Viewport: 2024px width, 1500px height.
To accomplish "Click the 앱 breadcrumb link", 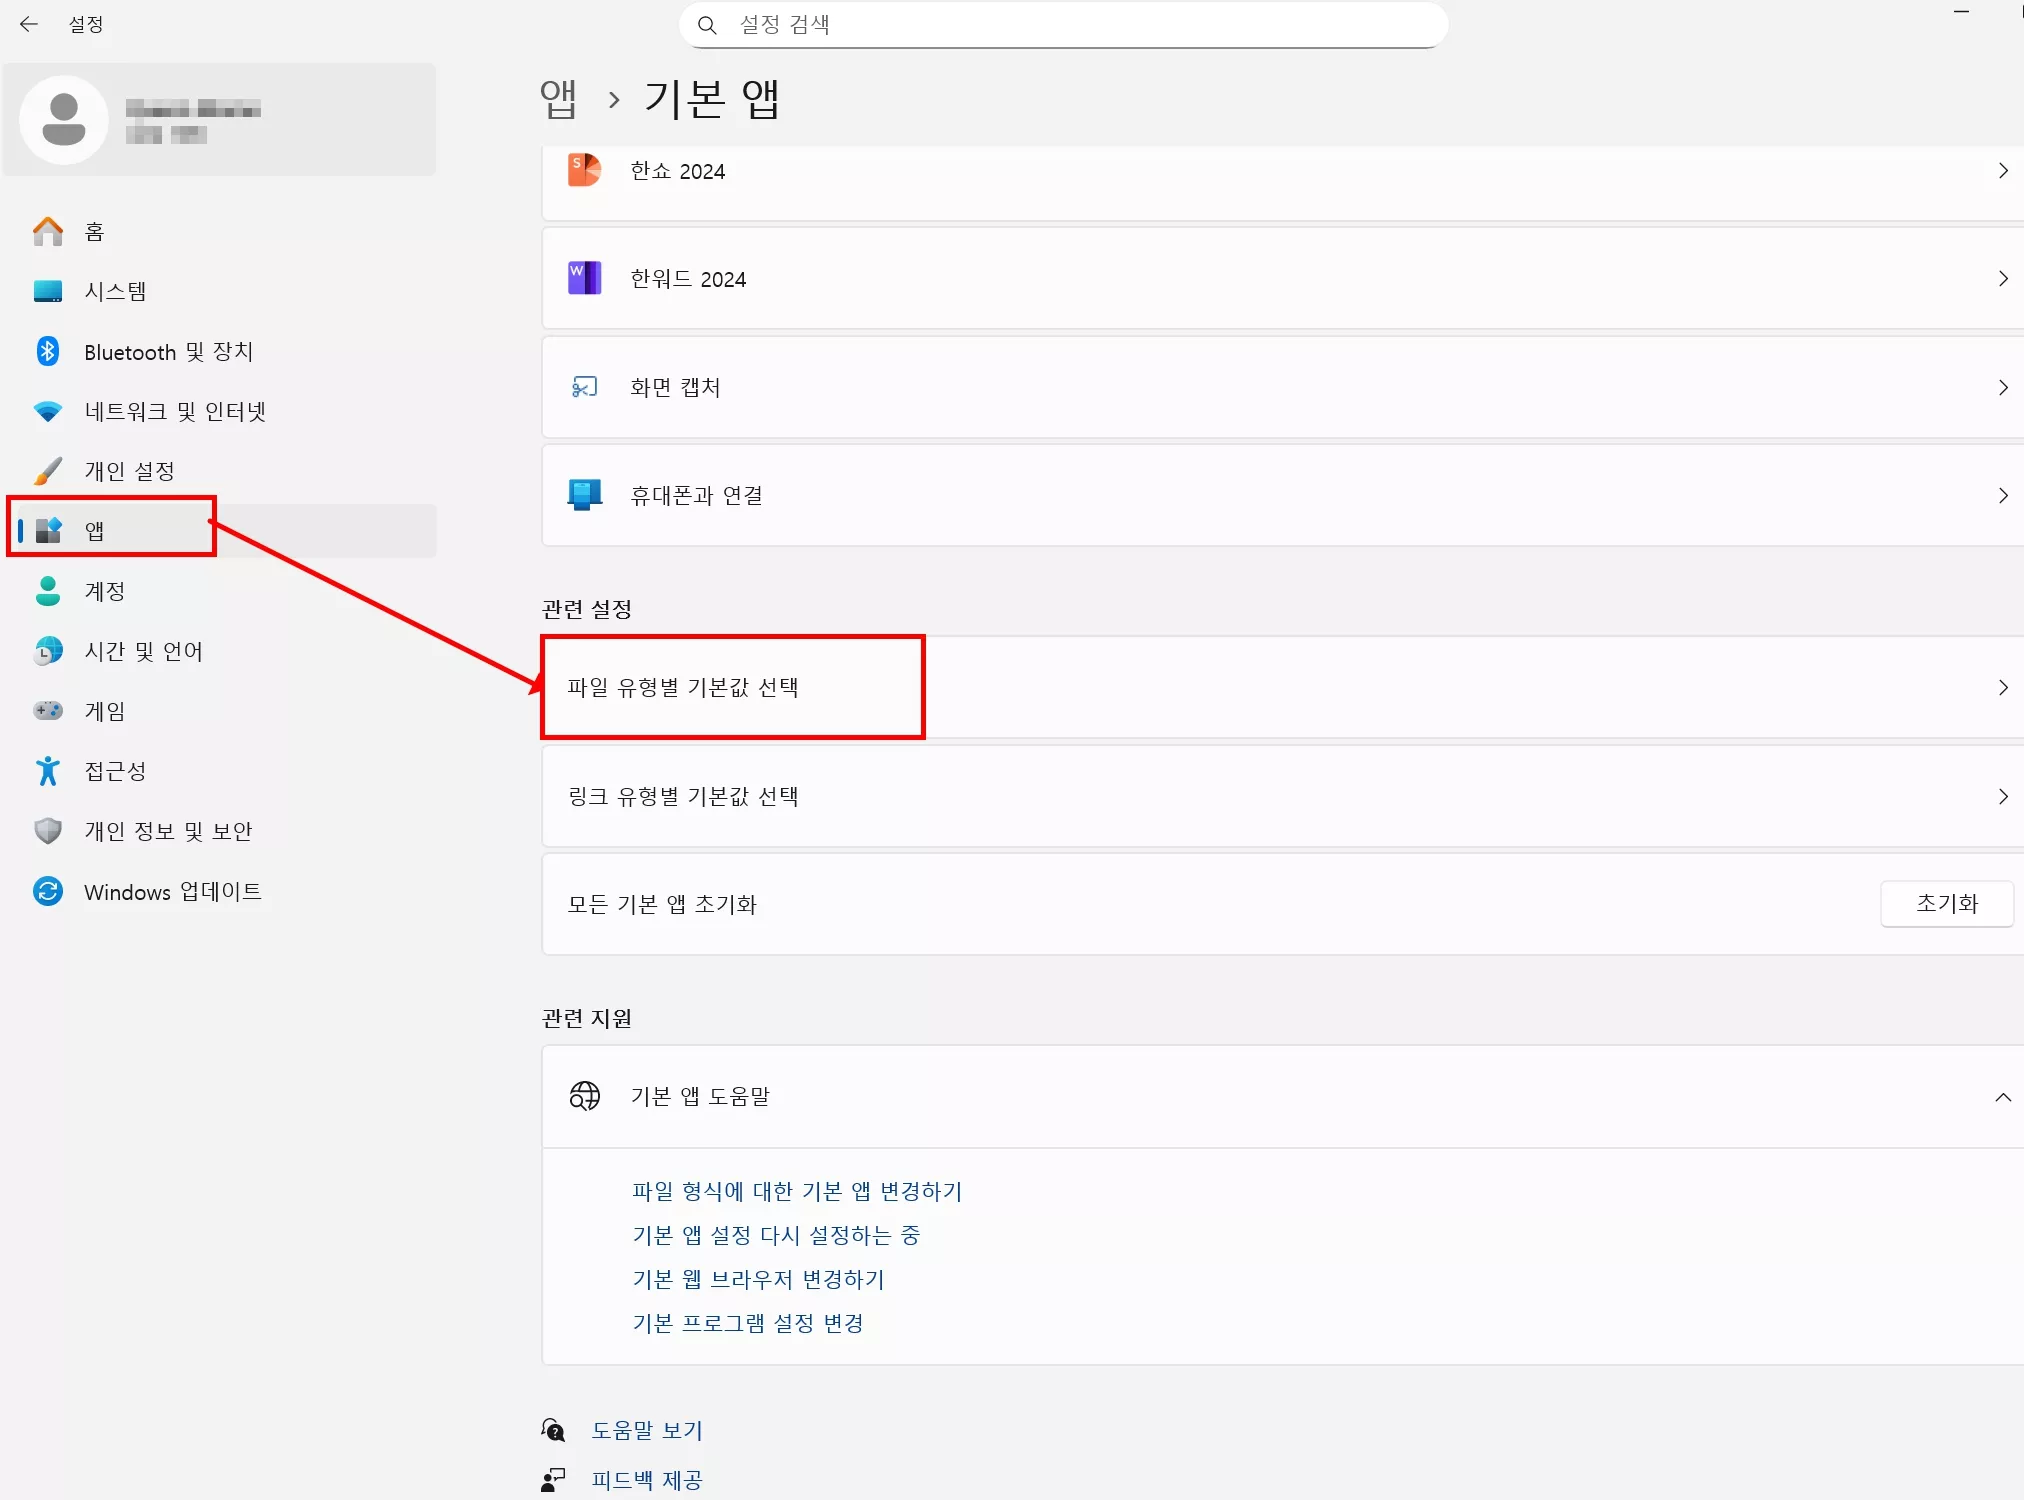I will [558, 98].
